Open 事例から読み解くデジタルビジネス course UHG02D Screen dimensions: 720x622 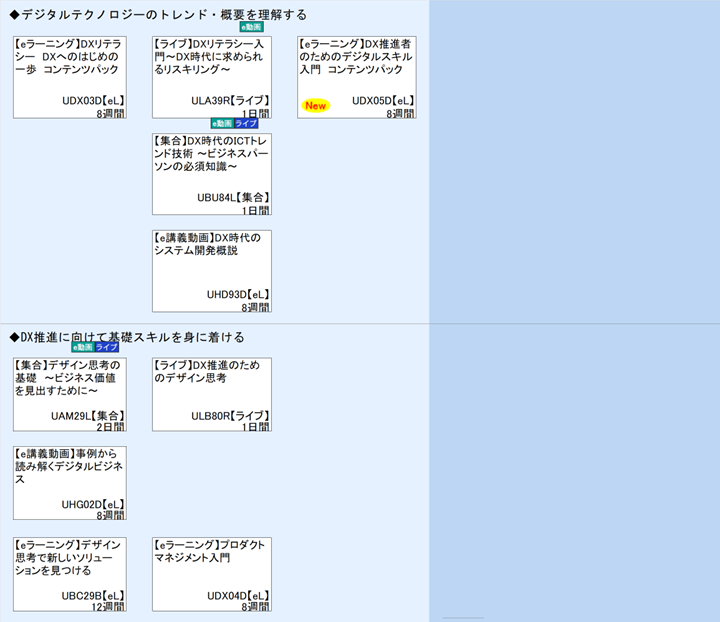click(69, 482)
